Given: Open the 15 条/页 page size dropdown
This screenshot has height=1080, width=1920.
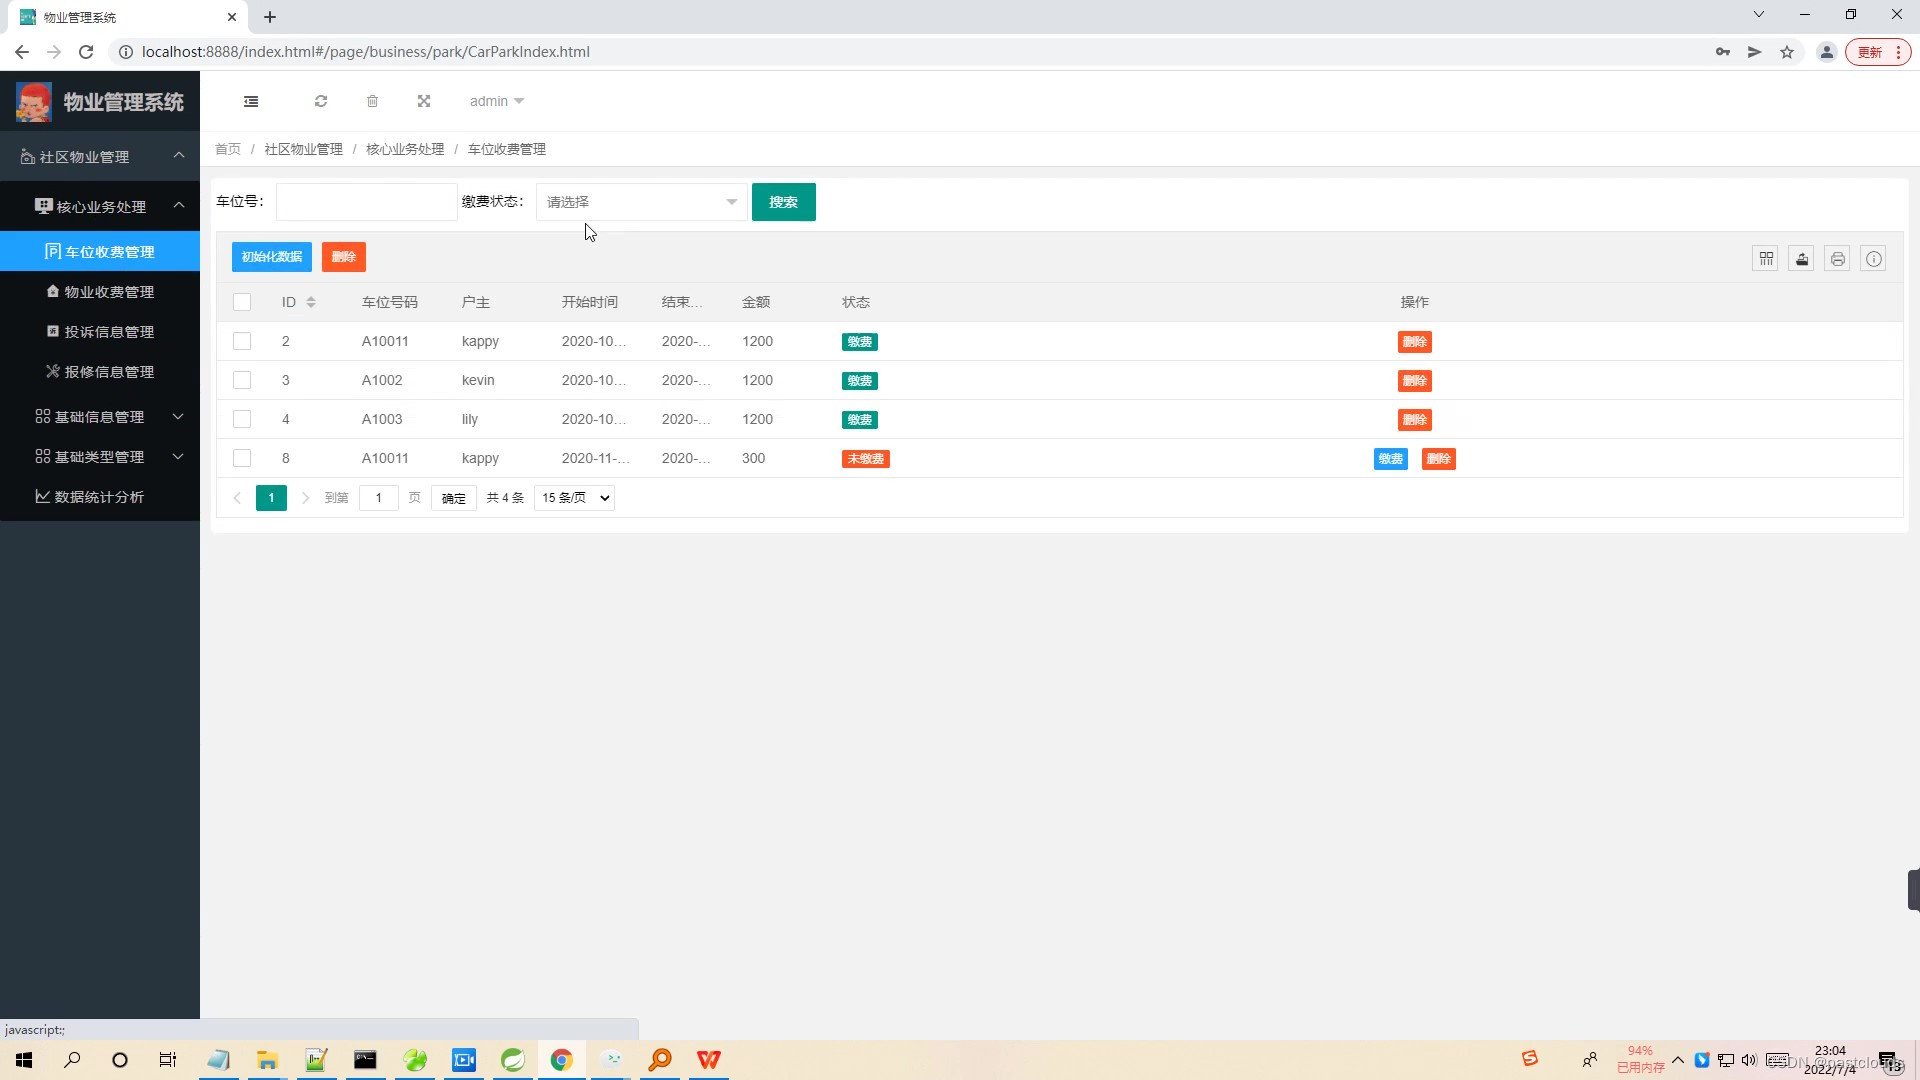Looking at the screenshot, I should (575, 498).
